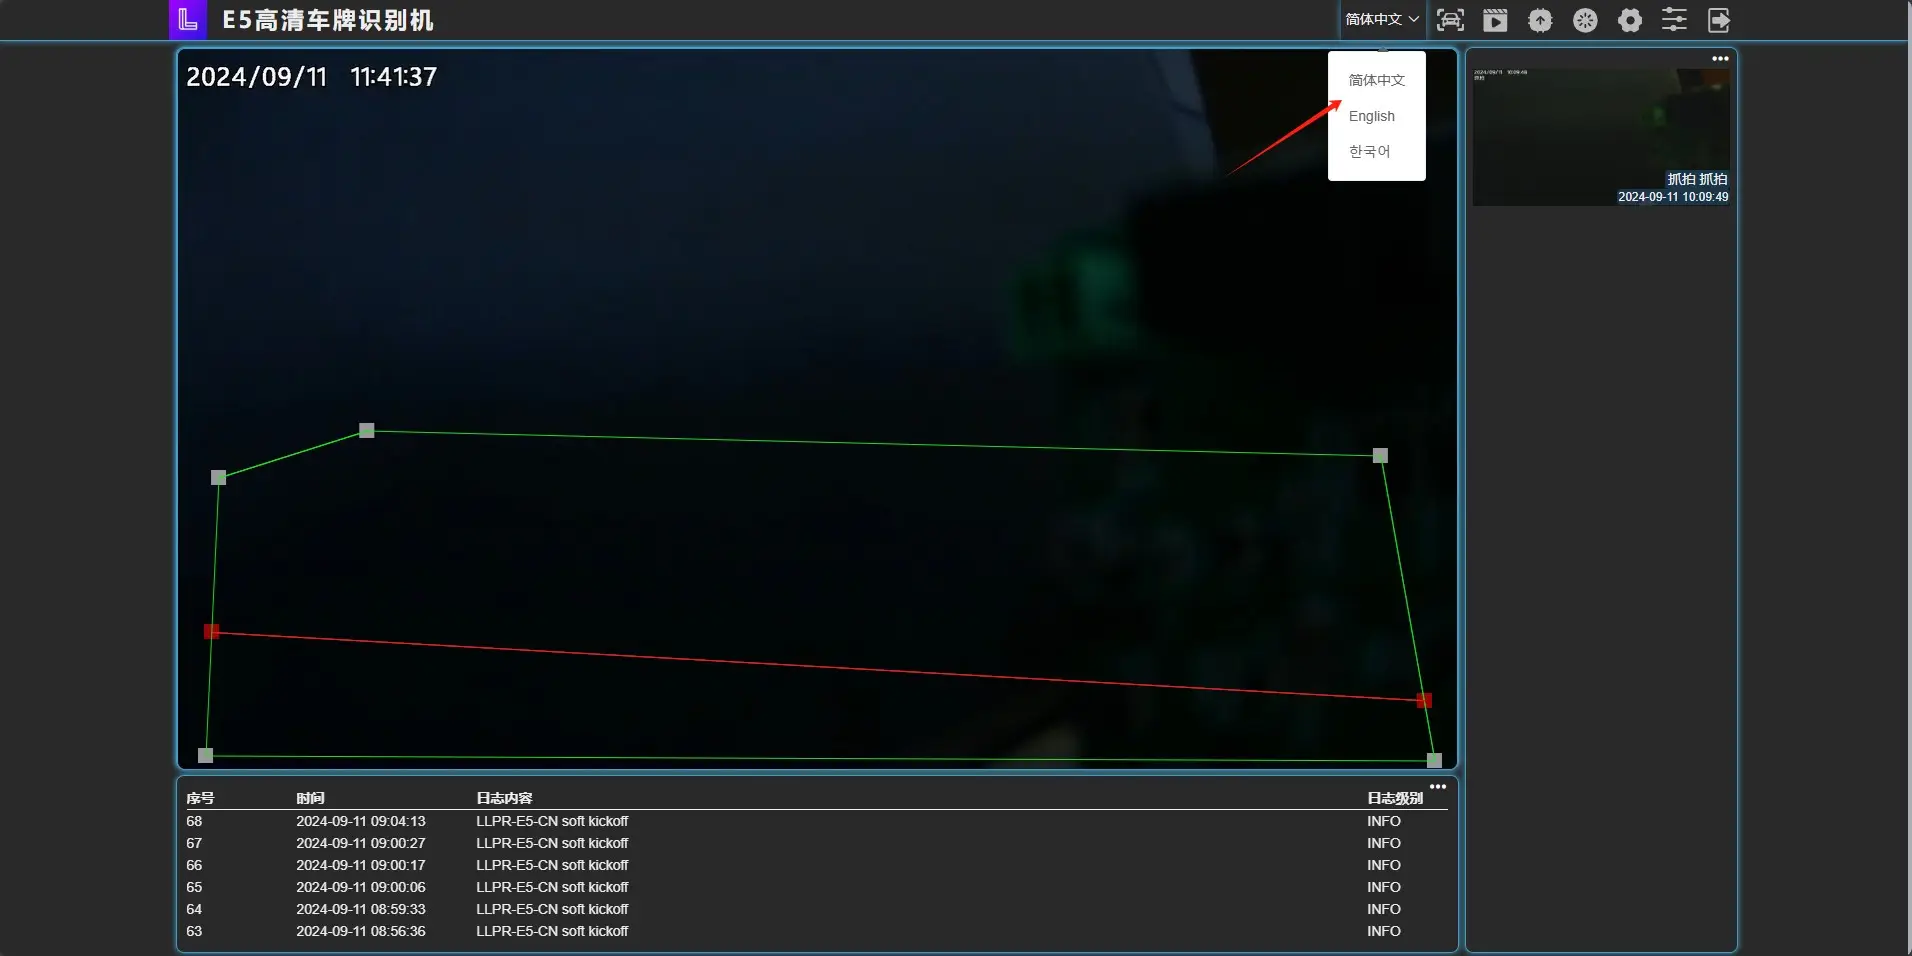Image resolution: width=1912 pixels, height=956 pixels.
Task: Select English from the language menu
Action: (x=1371, y=116)
